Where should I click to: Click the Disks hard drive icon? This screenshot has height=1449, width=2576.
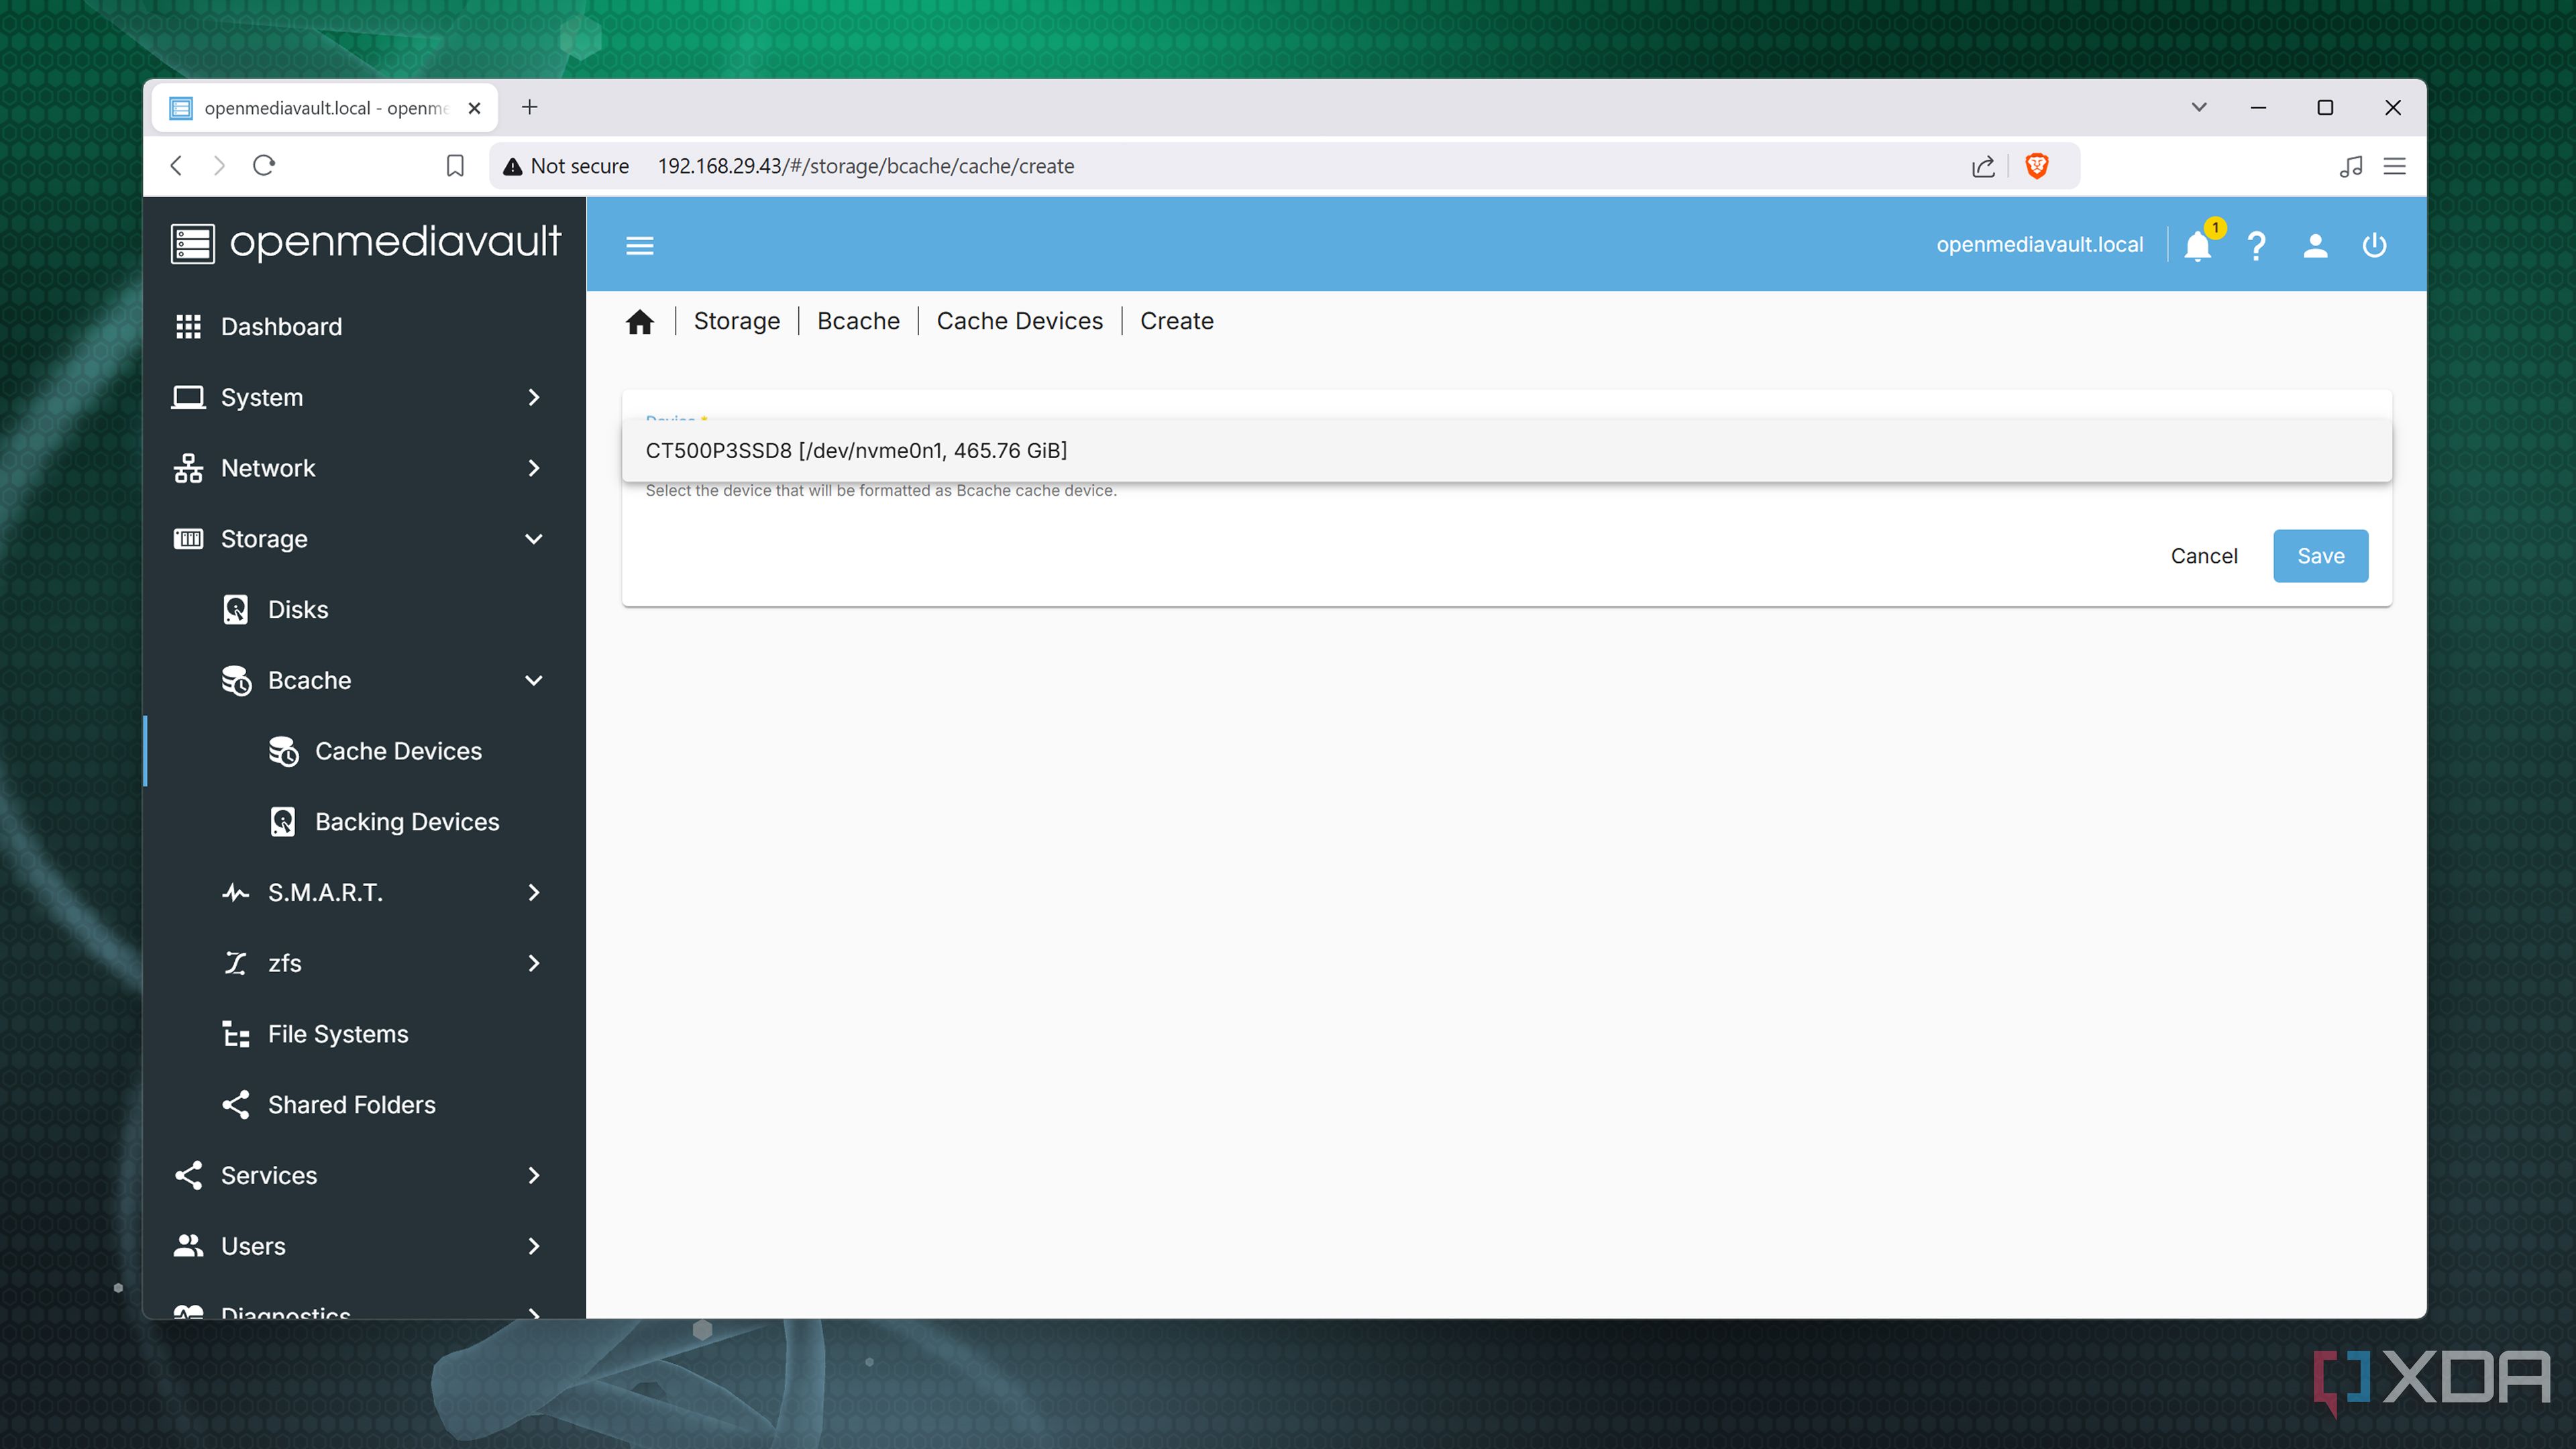click(235, 609)
